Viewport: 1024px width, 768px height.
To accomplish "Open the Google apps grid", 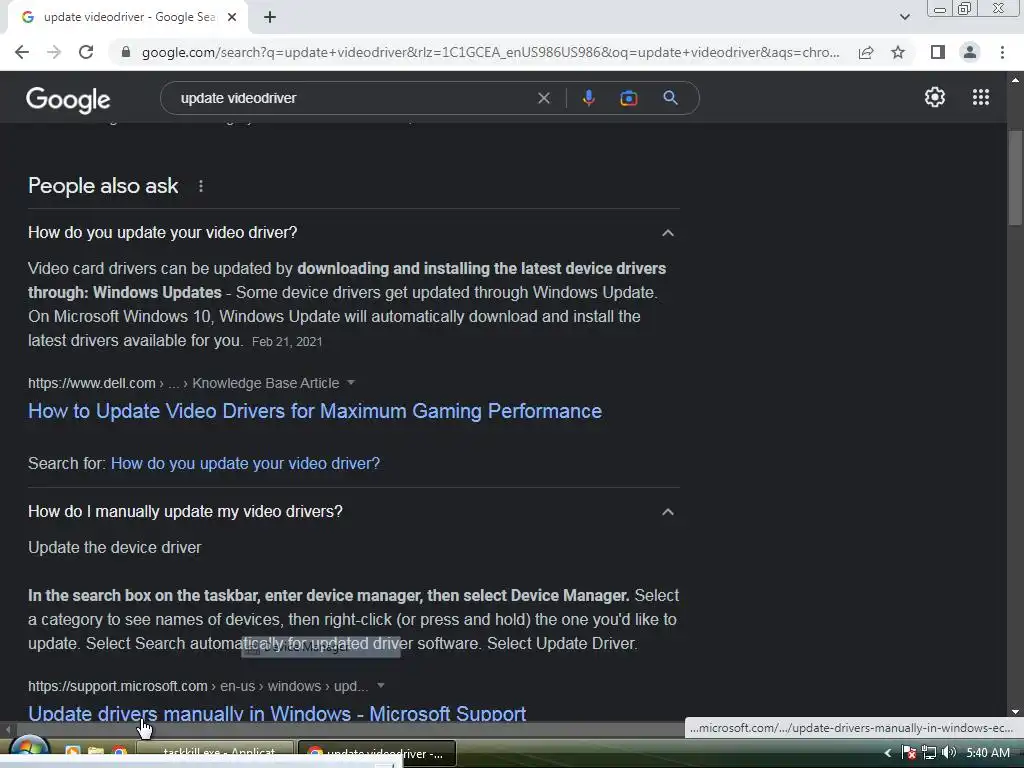I will point(980,97).
